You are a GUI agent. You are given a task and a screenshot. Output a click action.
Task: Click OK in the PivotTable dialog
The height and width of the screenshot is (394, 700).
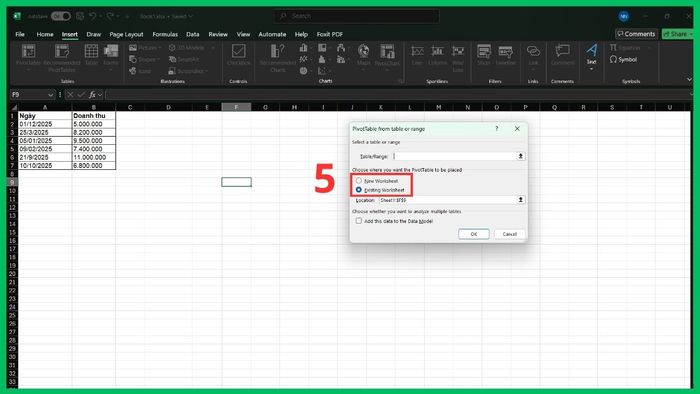point(474,234)
